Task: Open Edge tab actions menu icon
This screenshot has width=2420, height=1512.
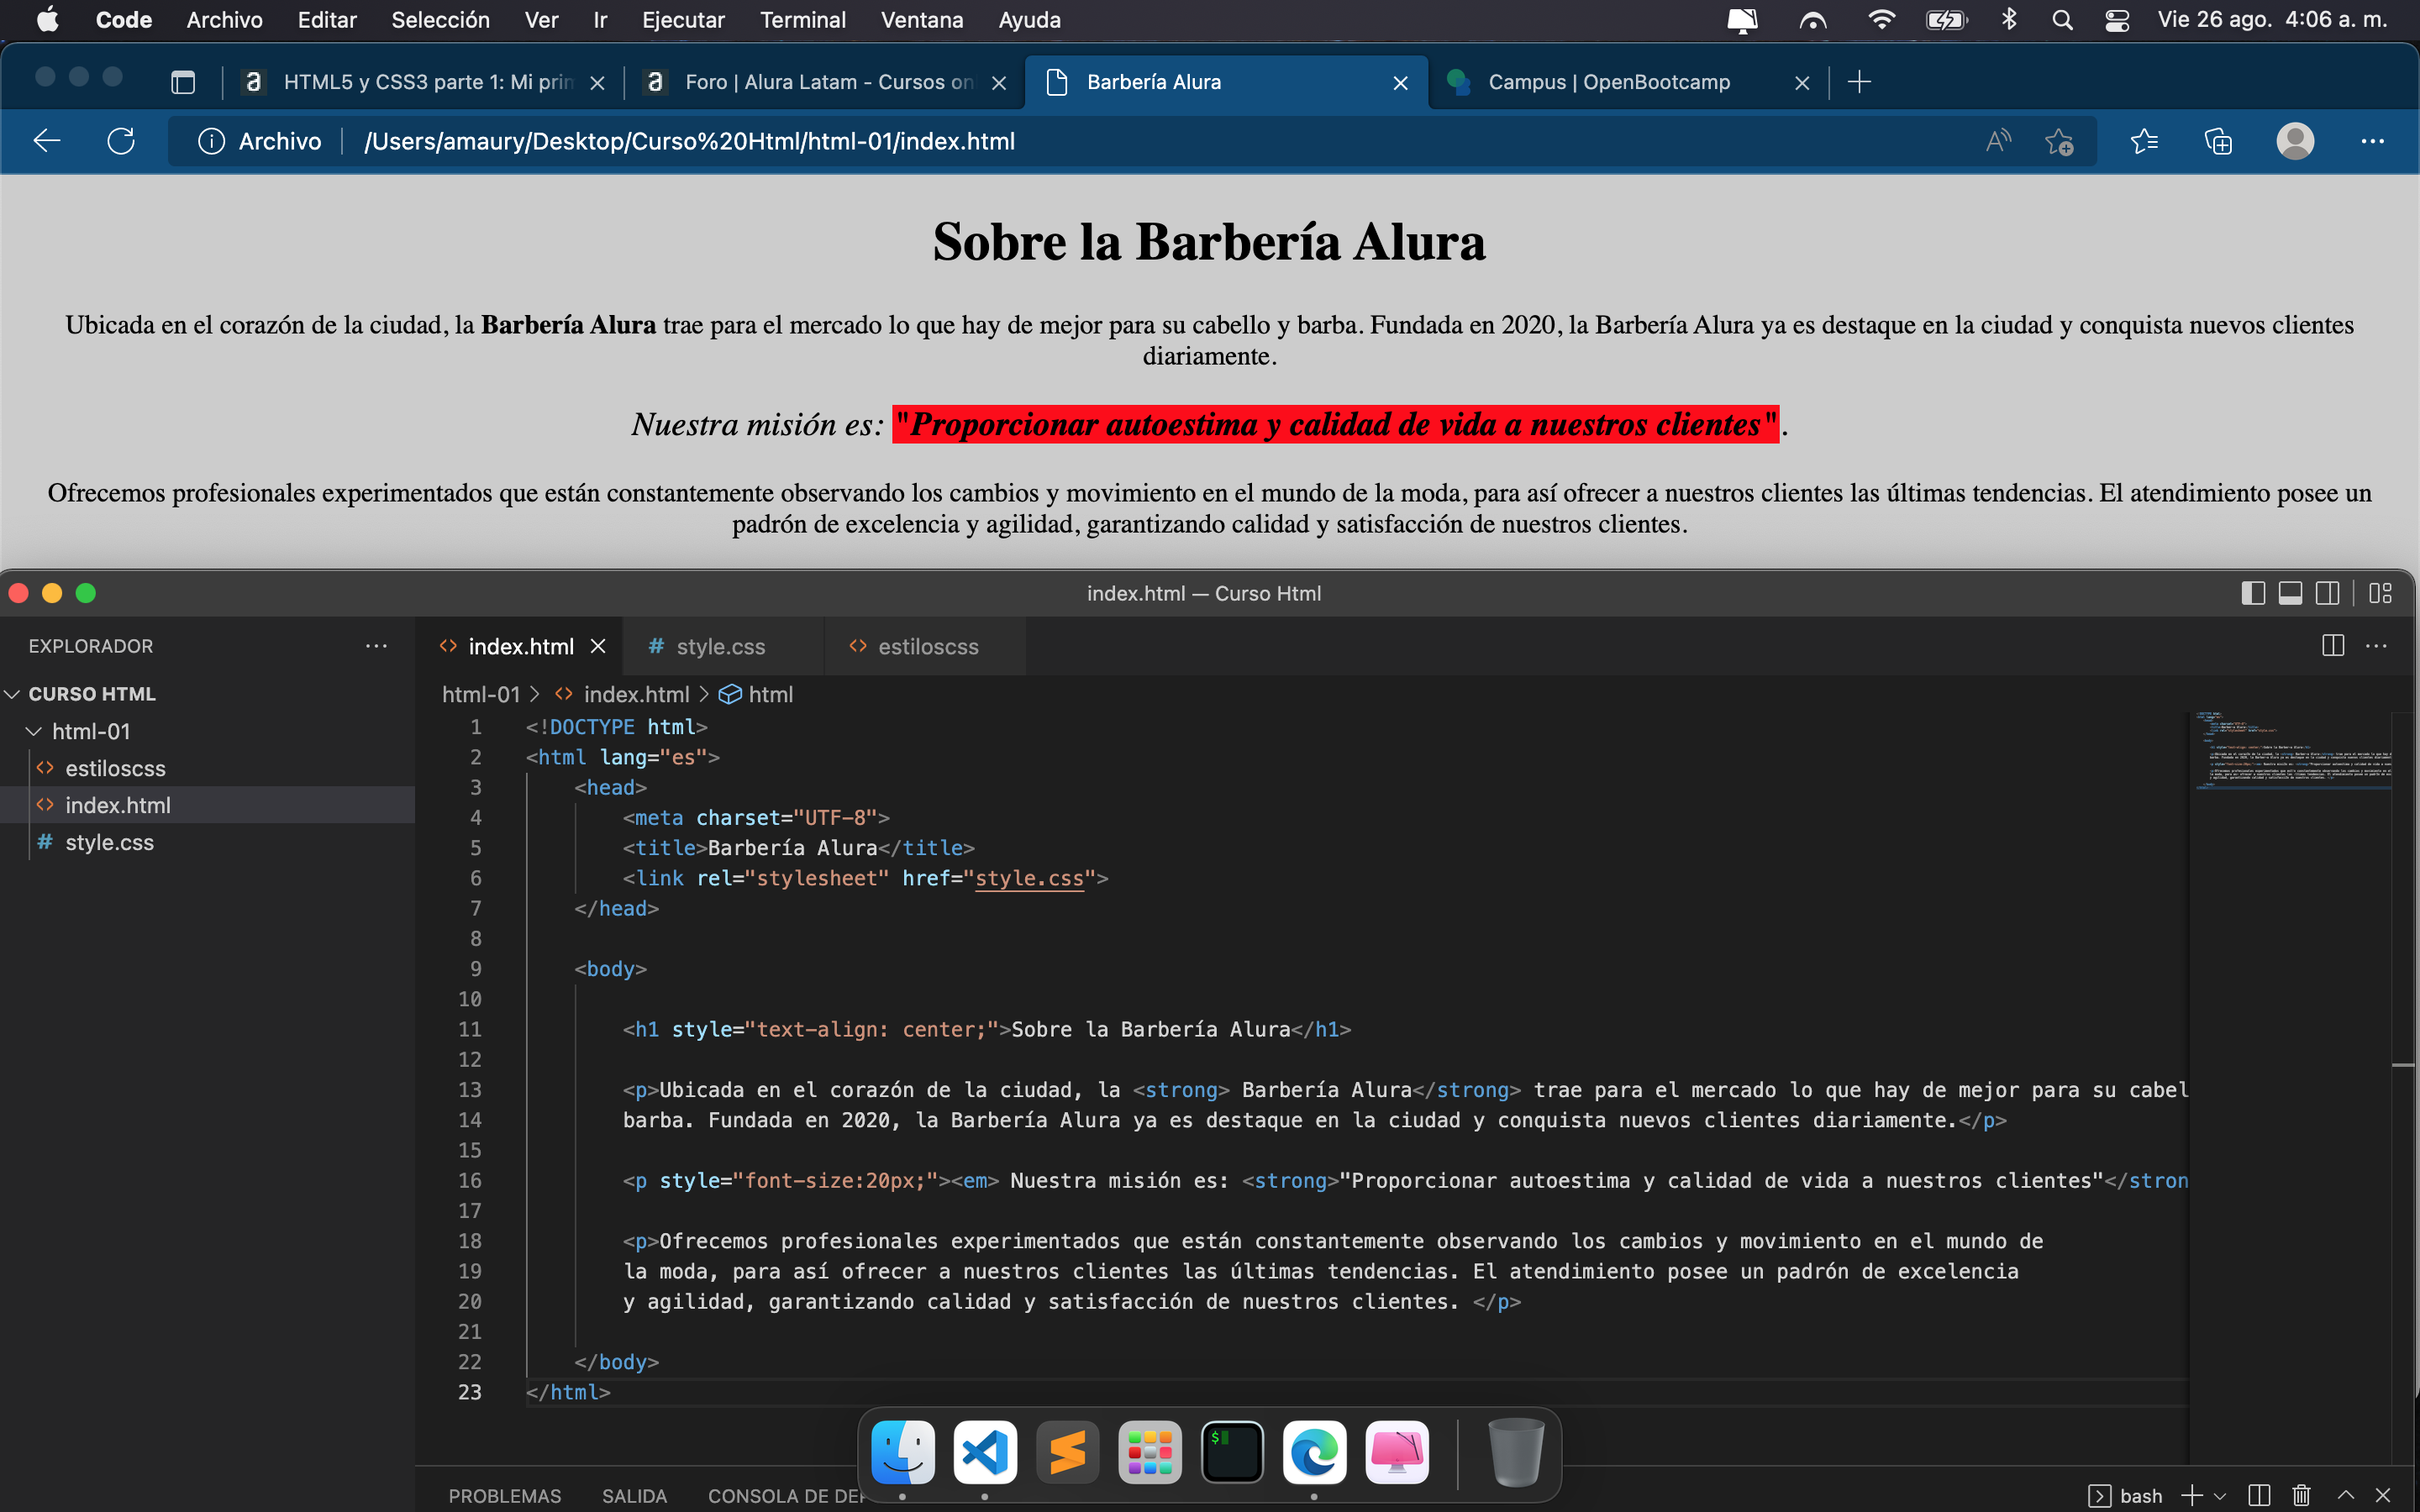Action: 183,82
